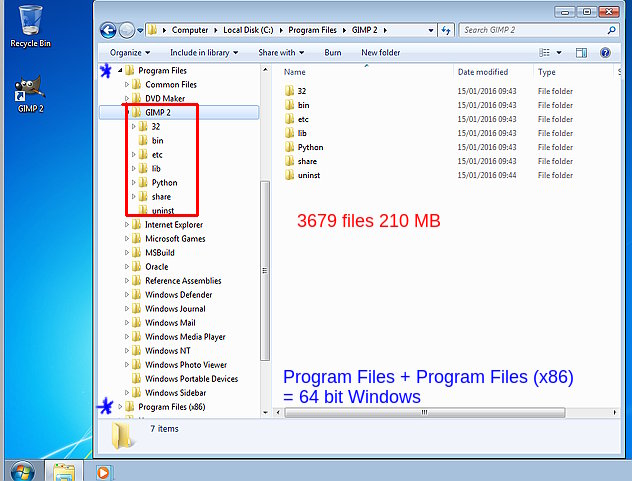Screen dimensions: 632x481
Task: Select bin under GIMP 2 in tree
Action: 157,141
